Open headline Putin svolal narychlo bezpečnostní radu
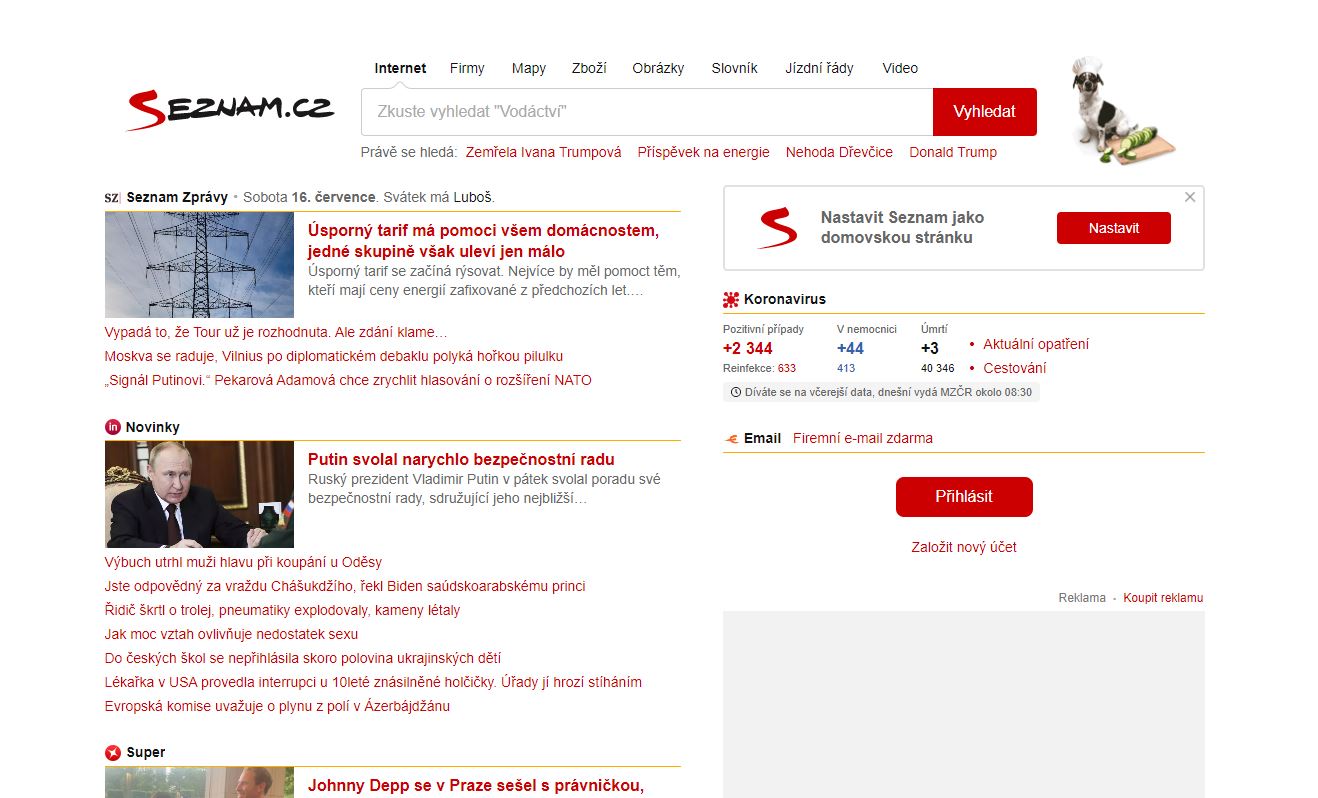This screenshot has height=798, width=1318. (461, 460)
